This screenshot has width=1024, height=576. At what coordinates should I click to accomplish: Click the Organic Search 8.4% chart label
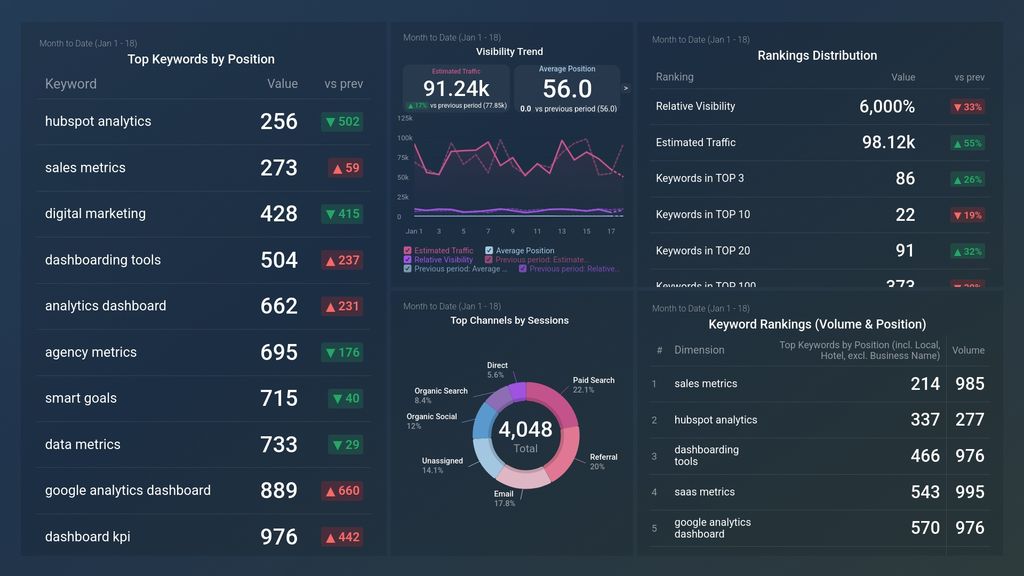[x=441, y=396]
